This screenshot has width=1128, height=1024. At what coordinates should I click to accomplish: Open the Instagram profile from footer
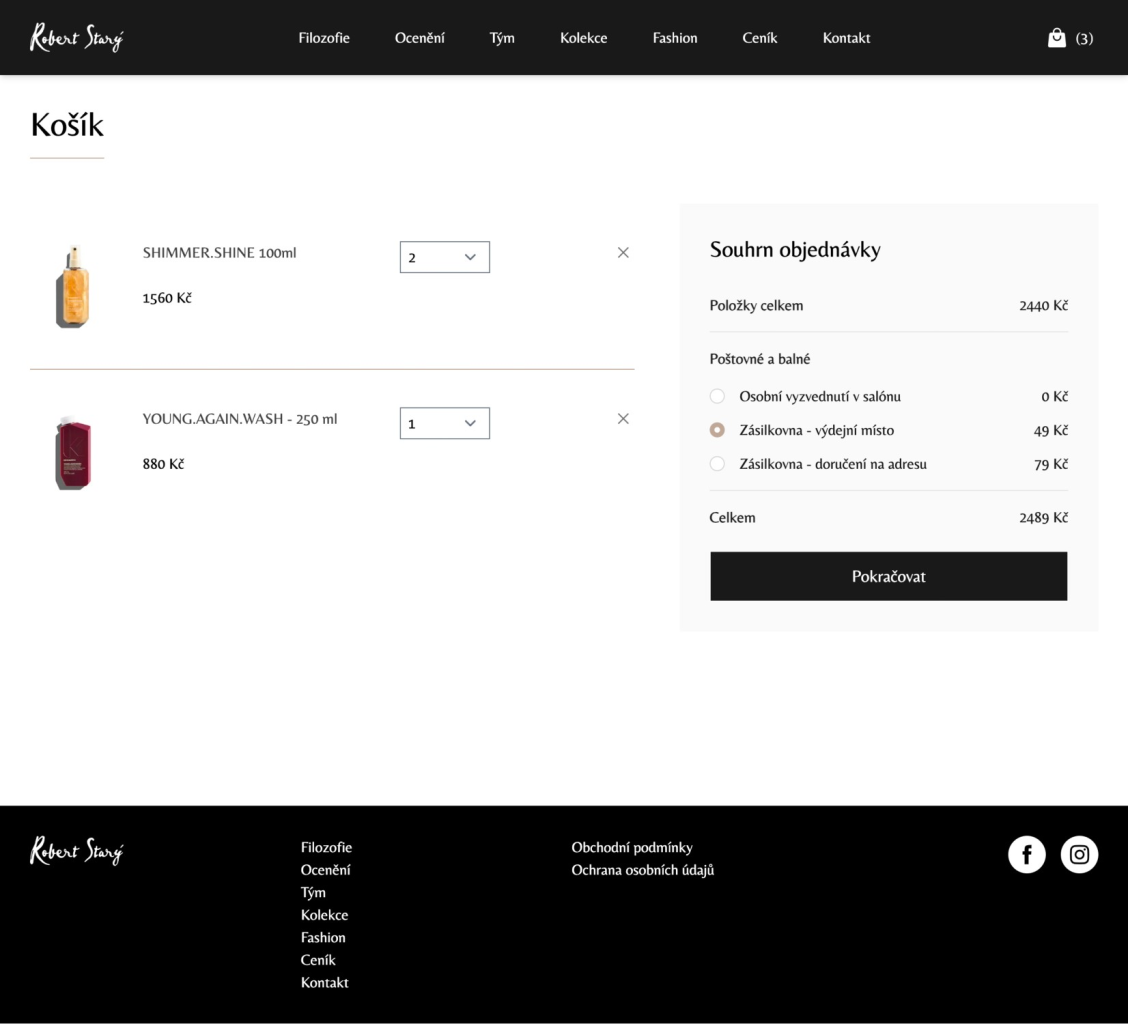(1079, 855)
